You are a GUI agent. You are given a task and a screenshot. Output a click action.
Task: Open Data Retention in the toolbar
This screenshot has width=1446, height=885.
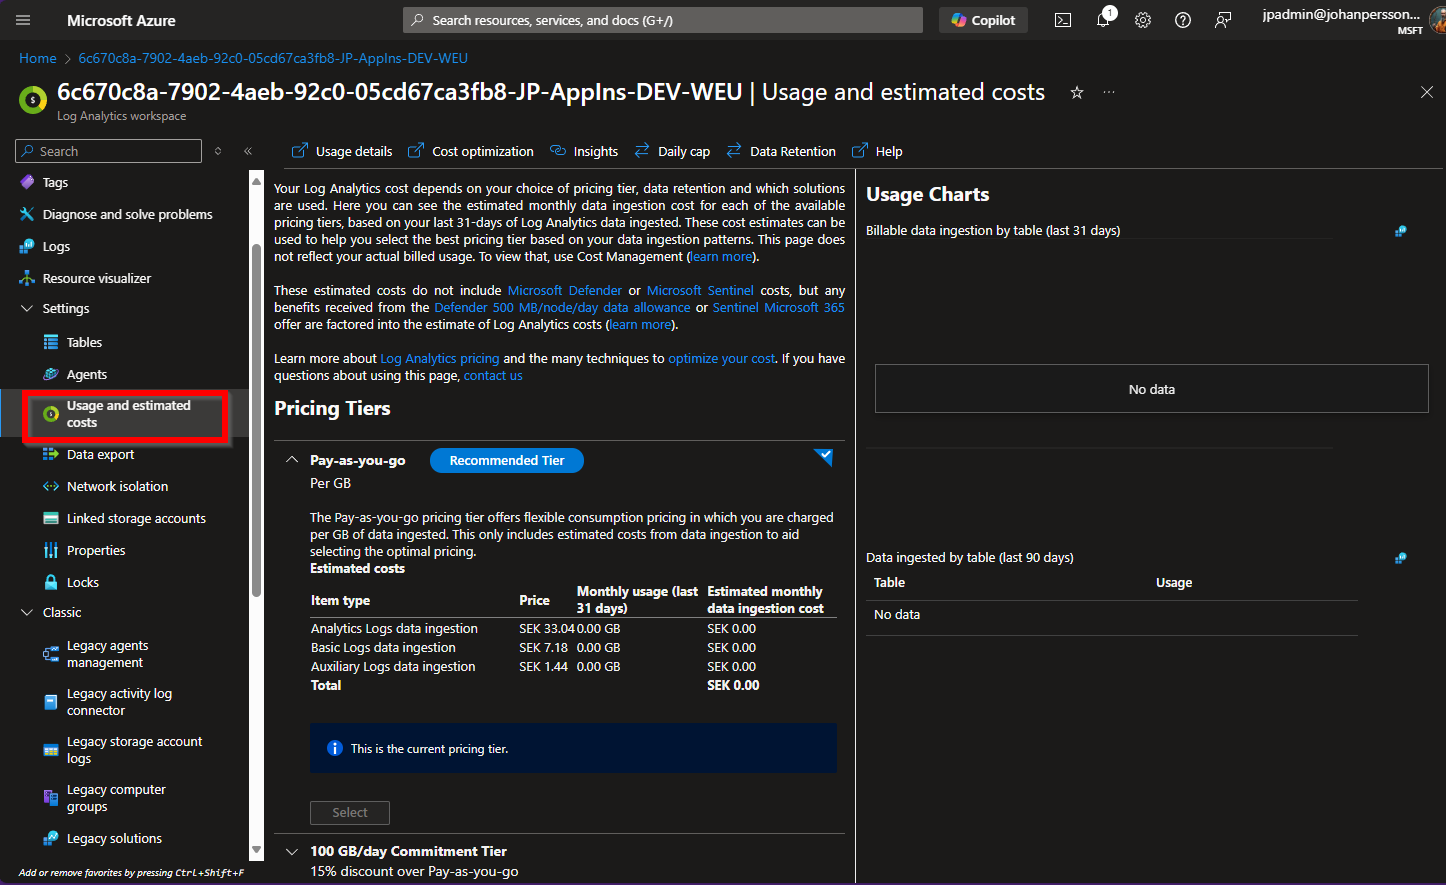click(x=781, y=151)
